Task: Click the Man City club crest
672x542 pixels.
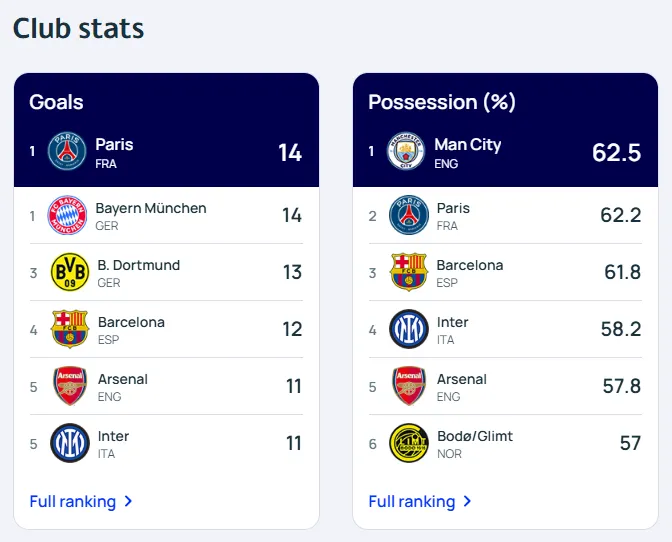Action: point(407,152)
